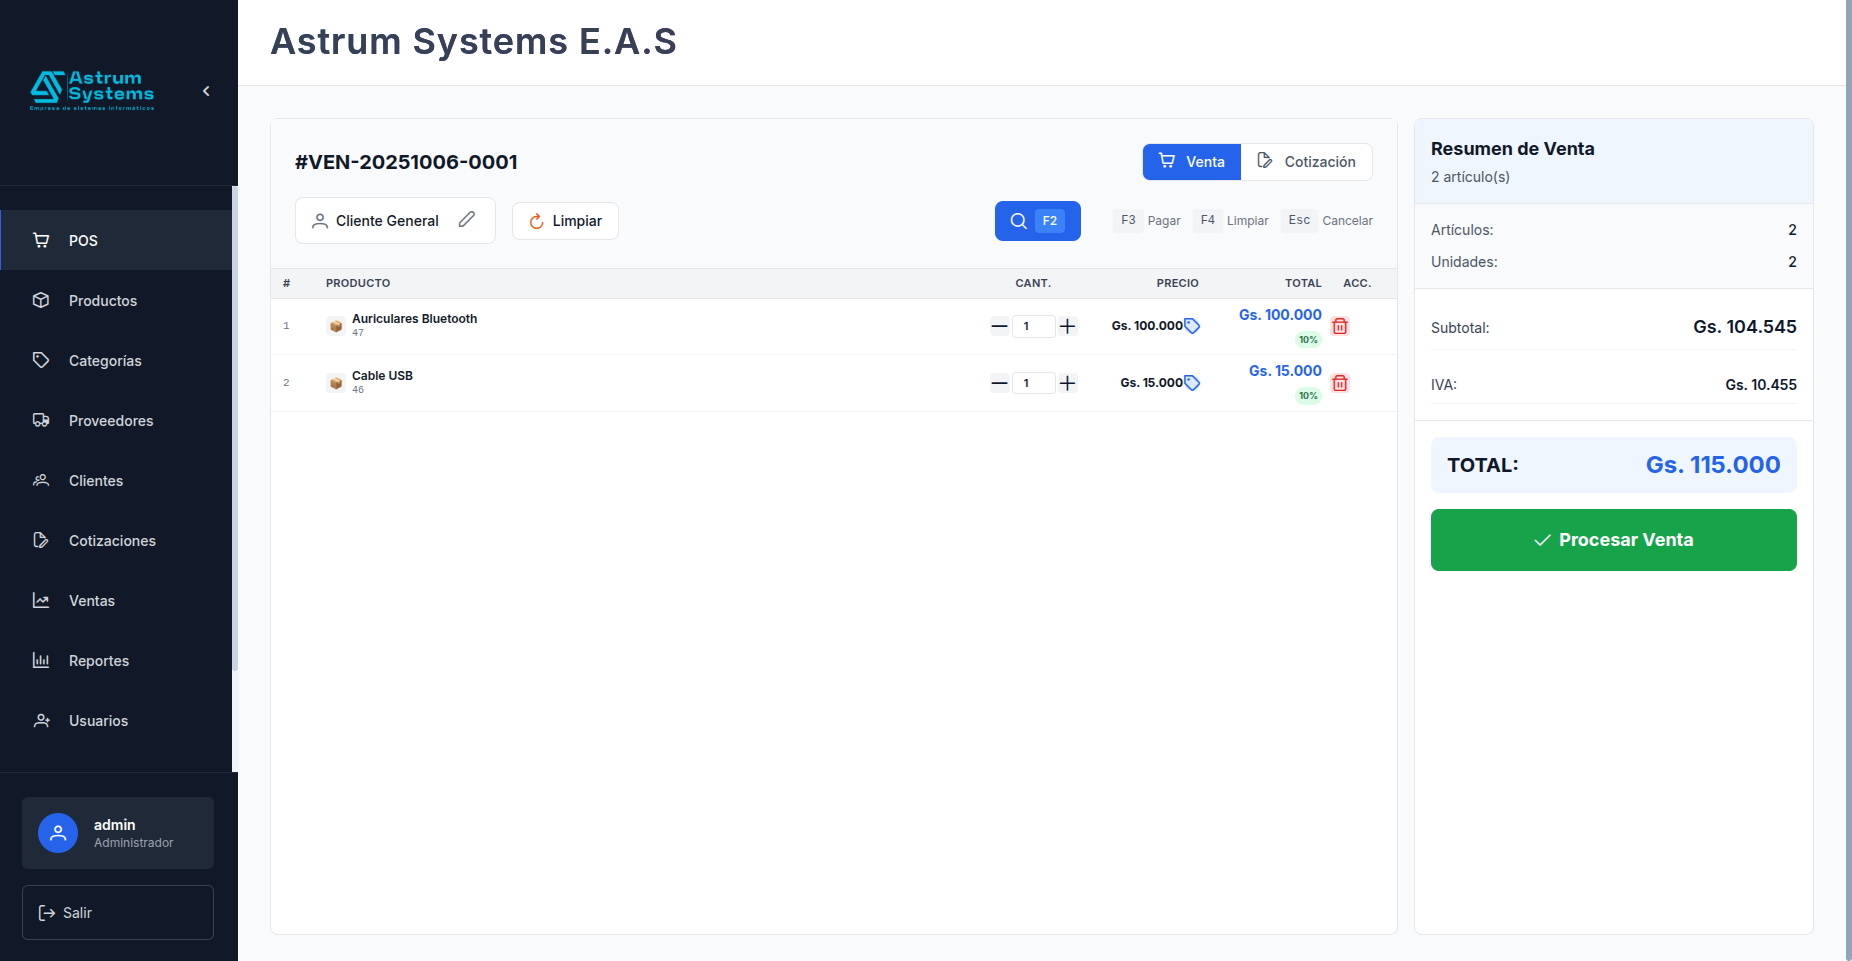
Task: Edit Cliente General with the pencil icon
Action: tap(467, 220)
